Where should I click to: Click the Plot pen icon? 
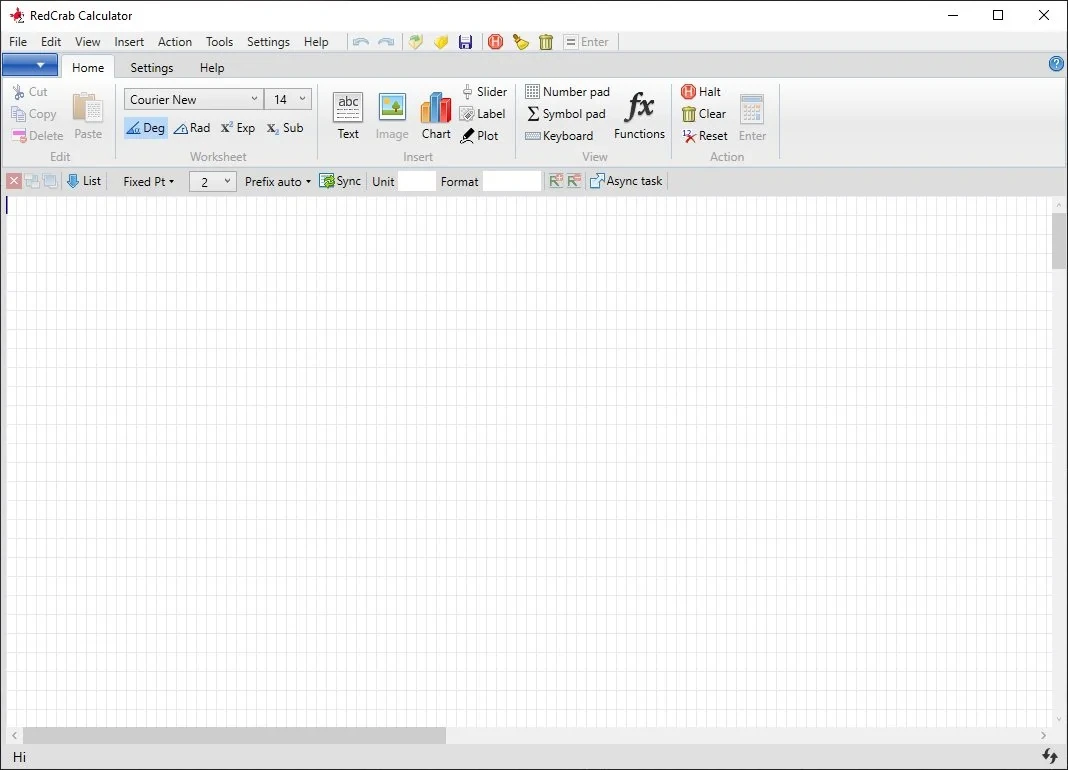tap(467, 136)
